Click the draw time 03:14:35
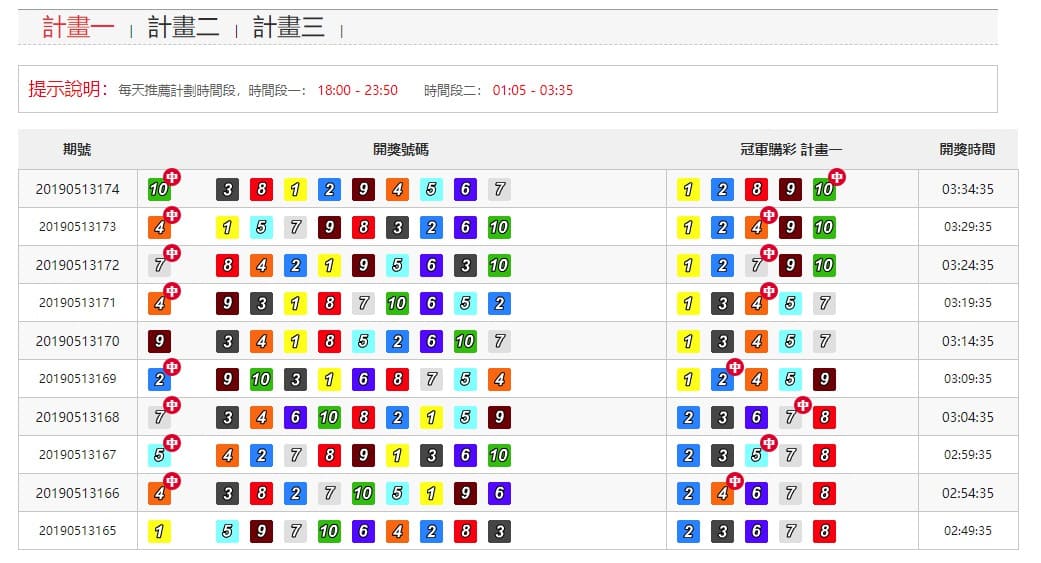 coord(967,341)
